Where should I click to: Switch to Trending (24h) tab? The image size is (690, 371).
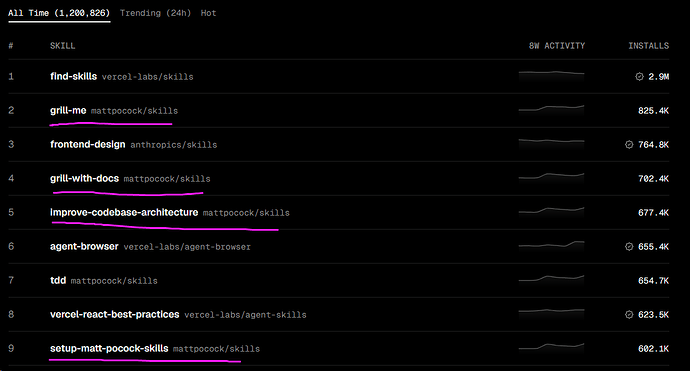click(x=155, y=13)
